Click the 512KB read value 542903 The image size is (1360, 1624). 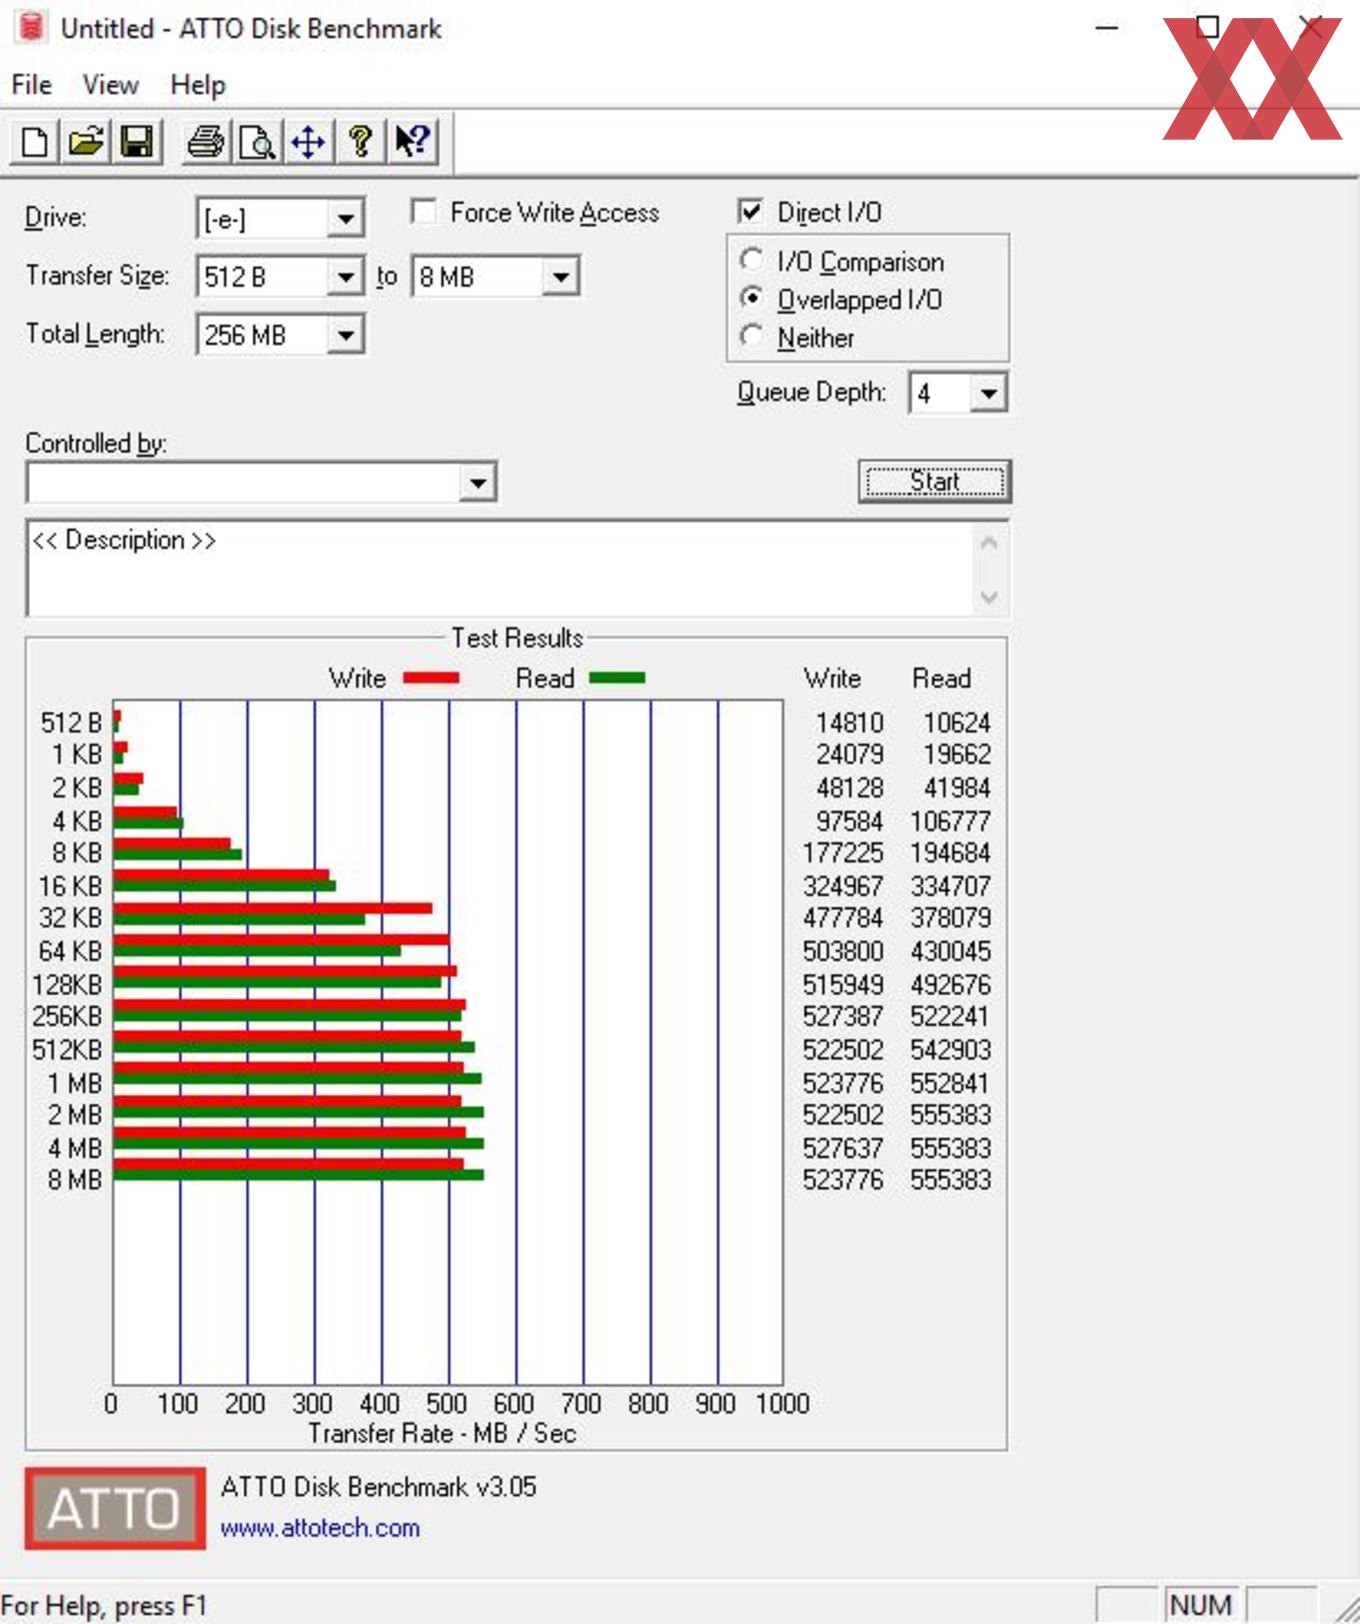[x=951, y=1050]
